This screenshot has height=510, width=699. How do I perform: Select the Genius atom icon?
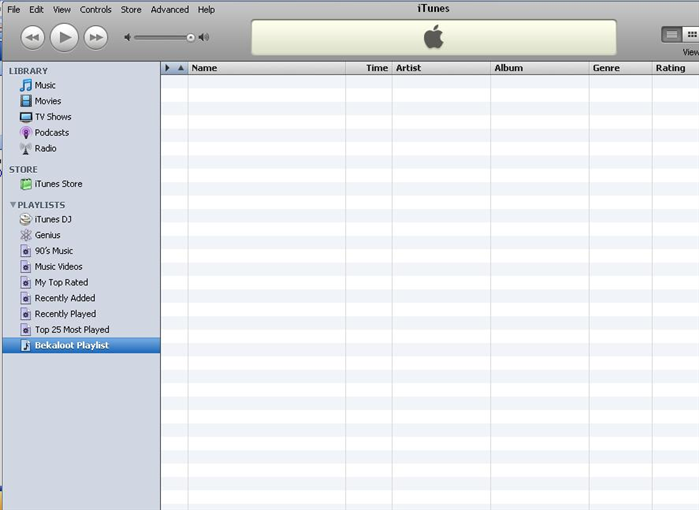pyautogui.click(x=26, y=235)
